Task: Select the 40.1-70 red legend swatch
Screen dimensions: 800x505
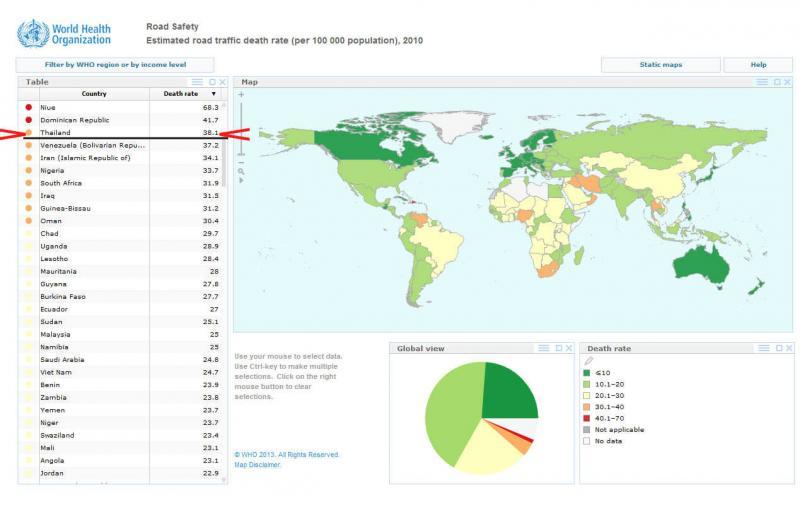Action: (587, 418)
